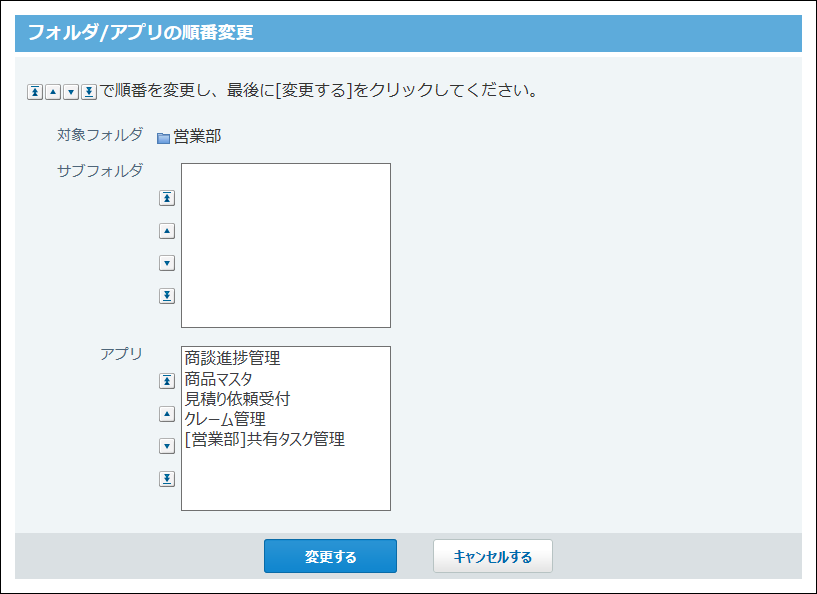Click move-down icon in instruction text

pos(71,92)
